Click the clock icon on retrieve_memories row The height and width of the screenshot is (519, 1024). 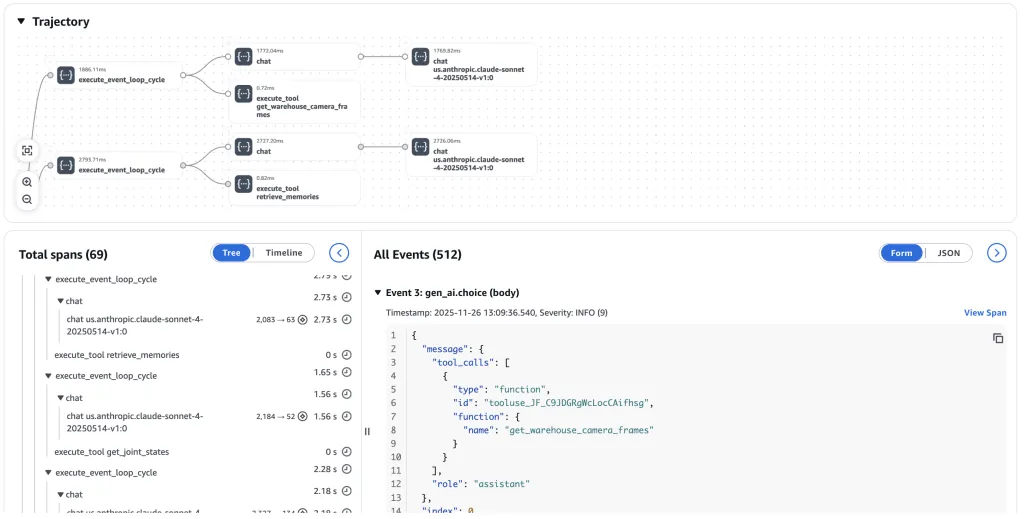(x=347, y=355)
